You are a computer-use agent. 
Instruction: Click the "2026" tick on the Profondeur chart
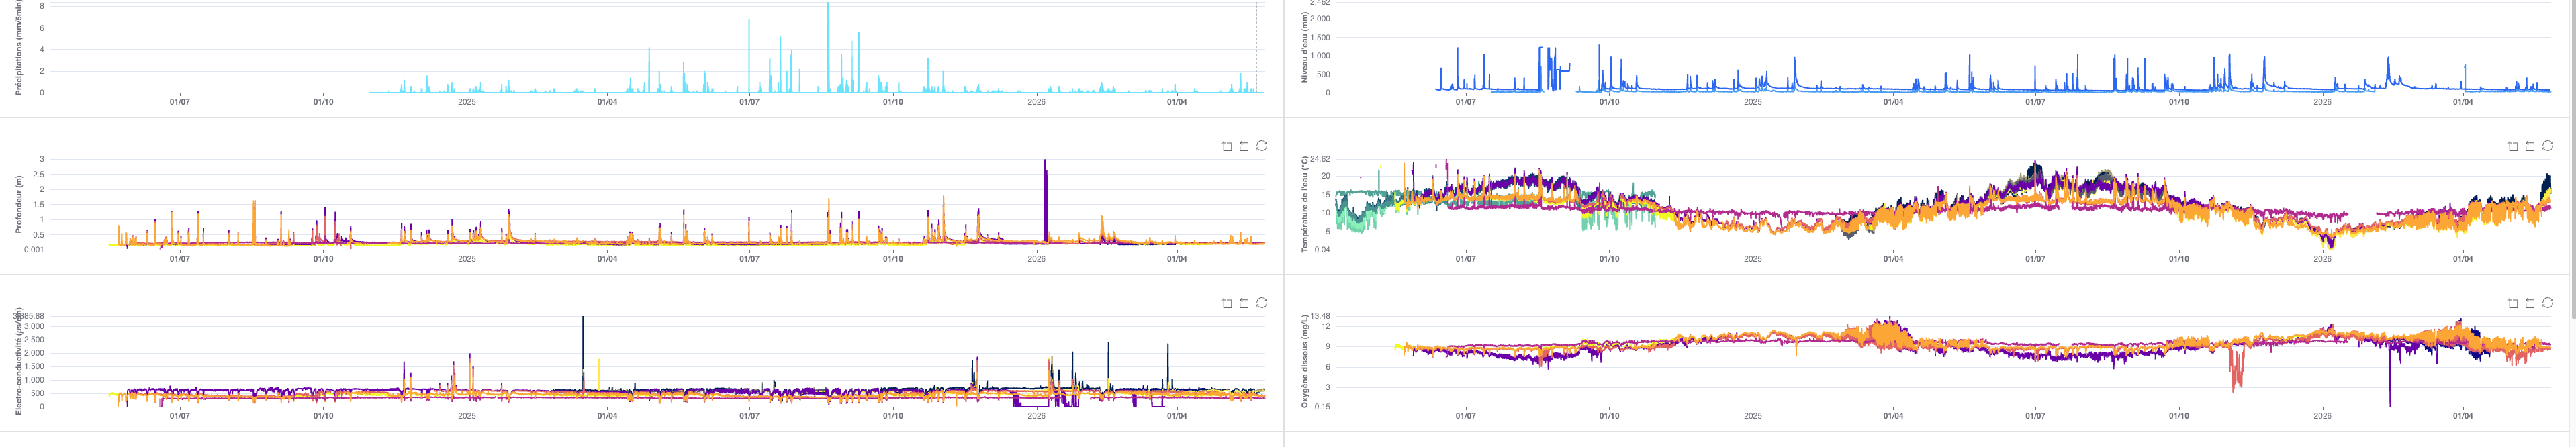click(x=1036, y=259)
